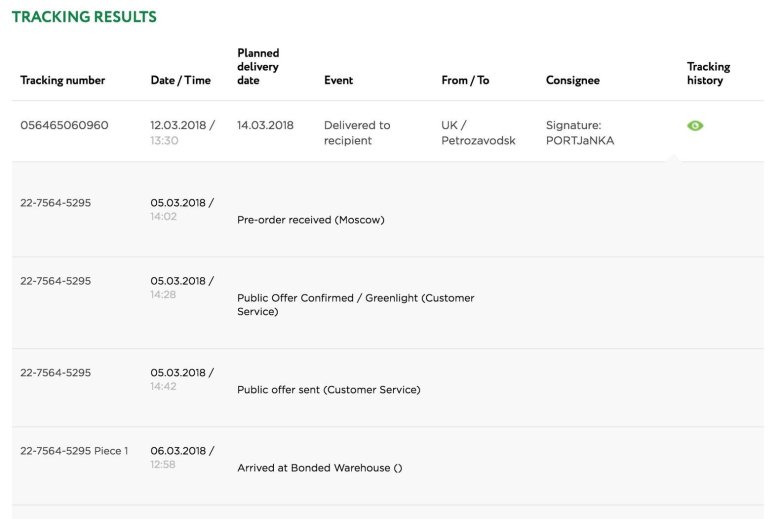Select the "From / To" column header
Screen dimensions: 780x519
[465, 80]
